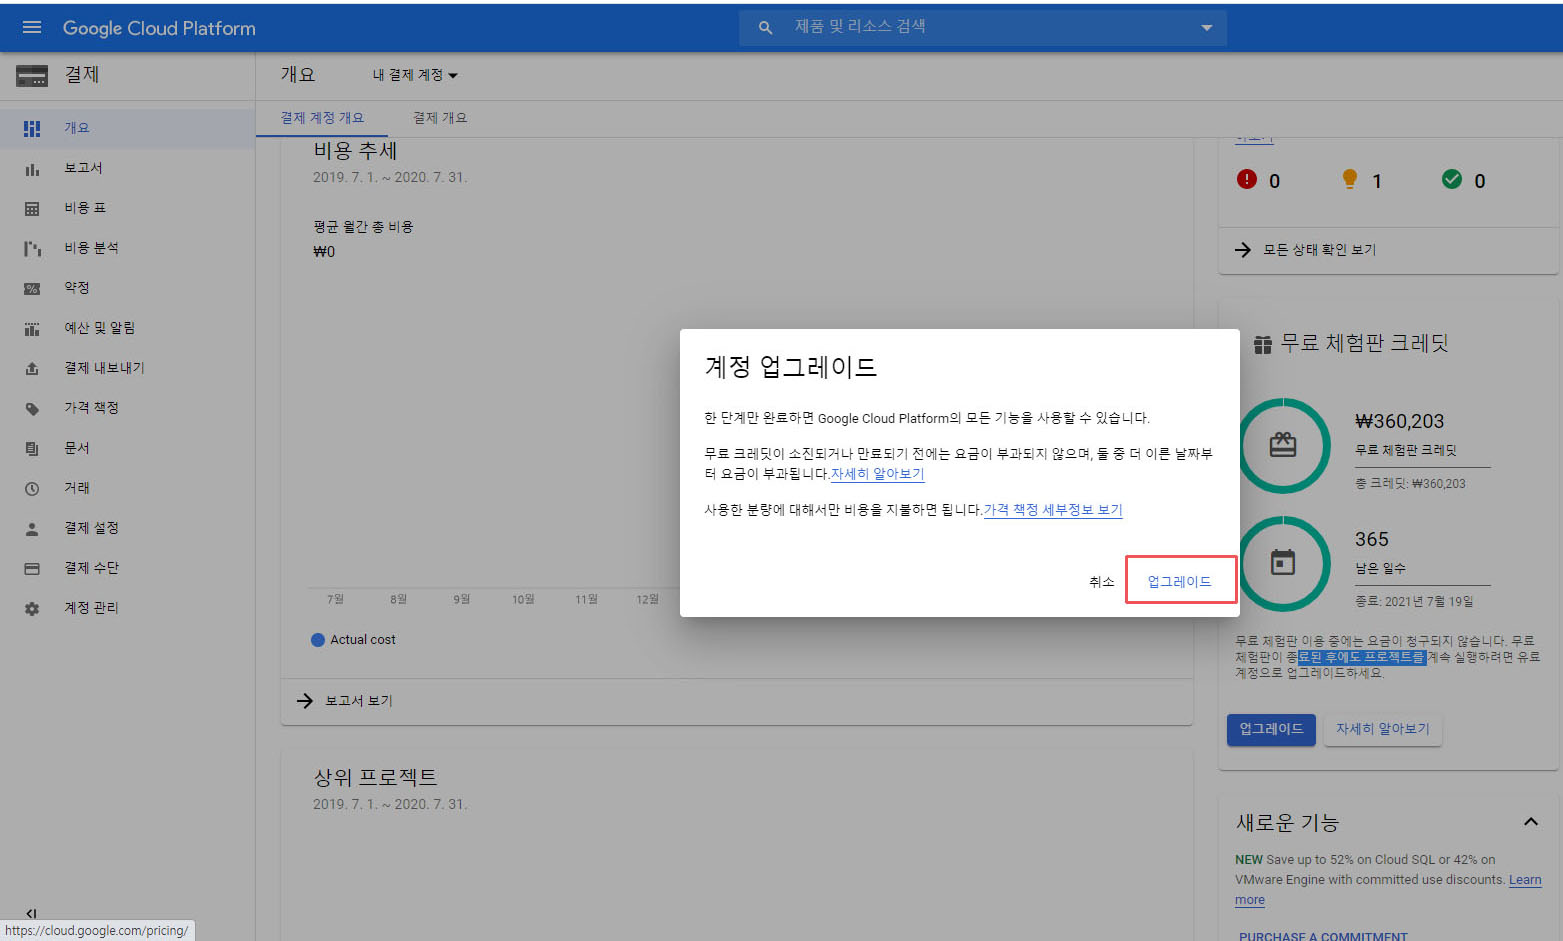Click the arrow icon beside 보고서 보기
1563x941 pixels.
pos(305,701)
